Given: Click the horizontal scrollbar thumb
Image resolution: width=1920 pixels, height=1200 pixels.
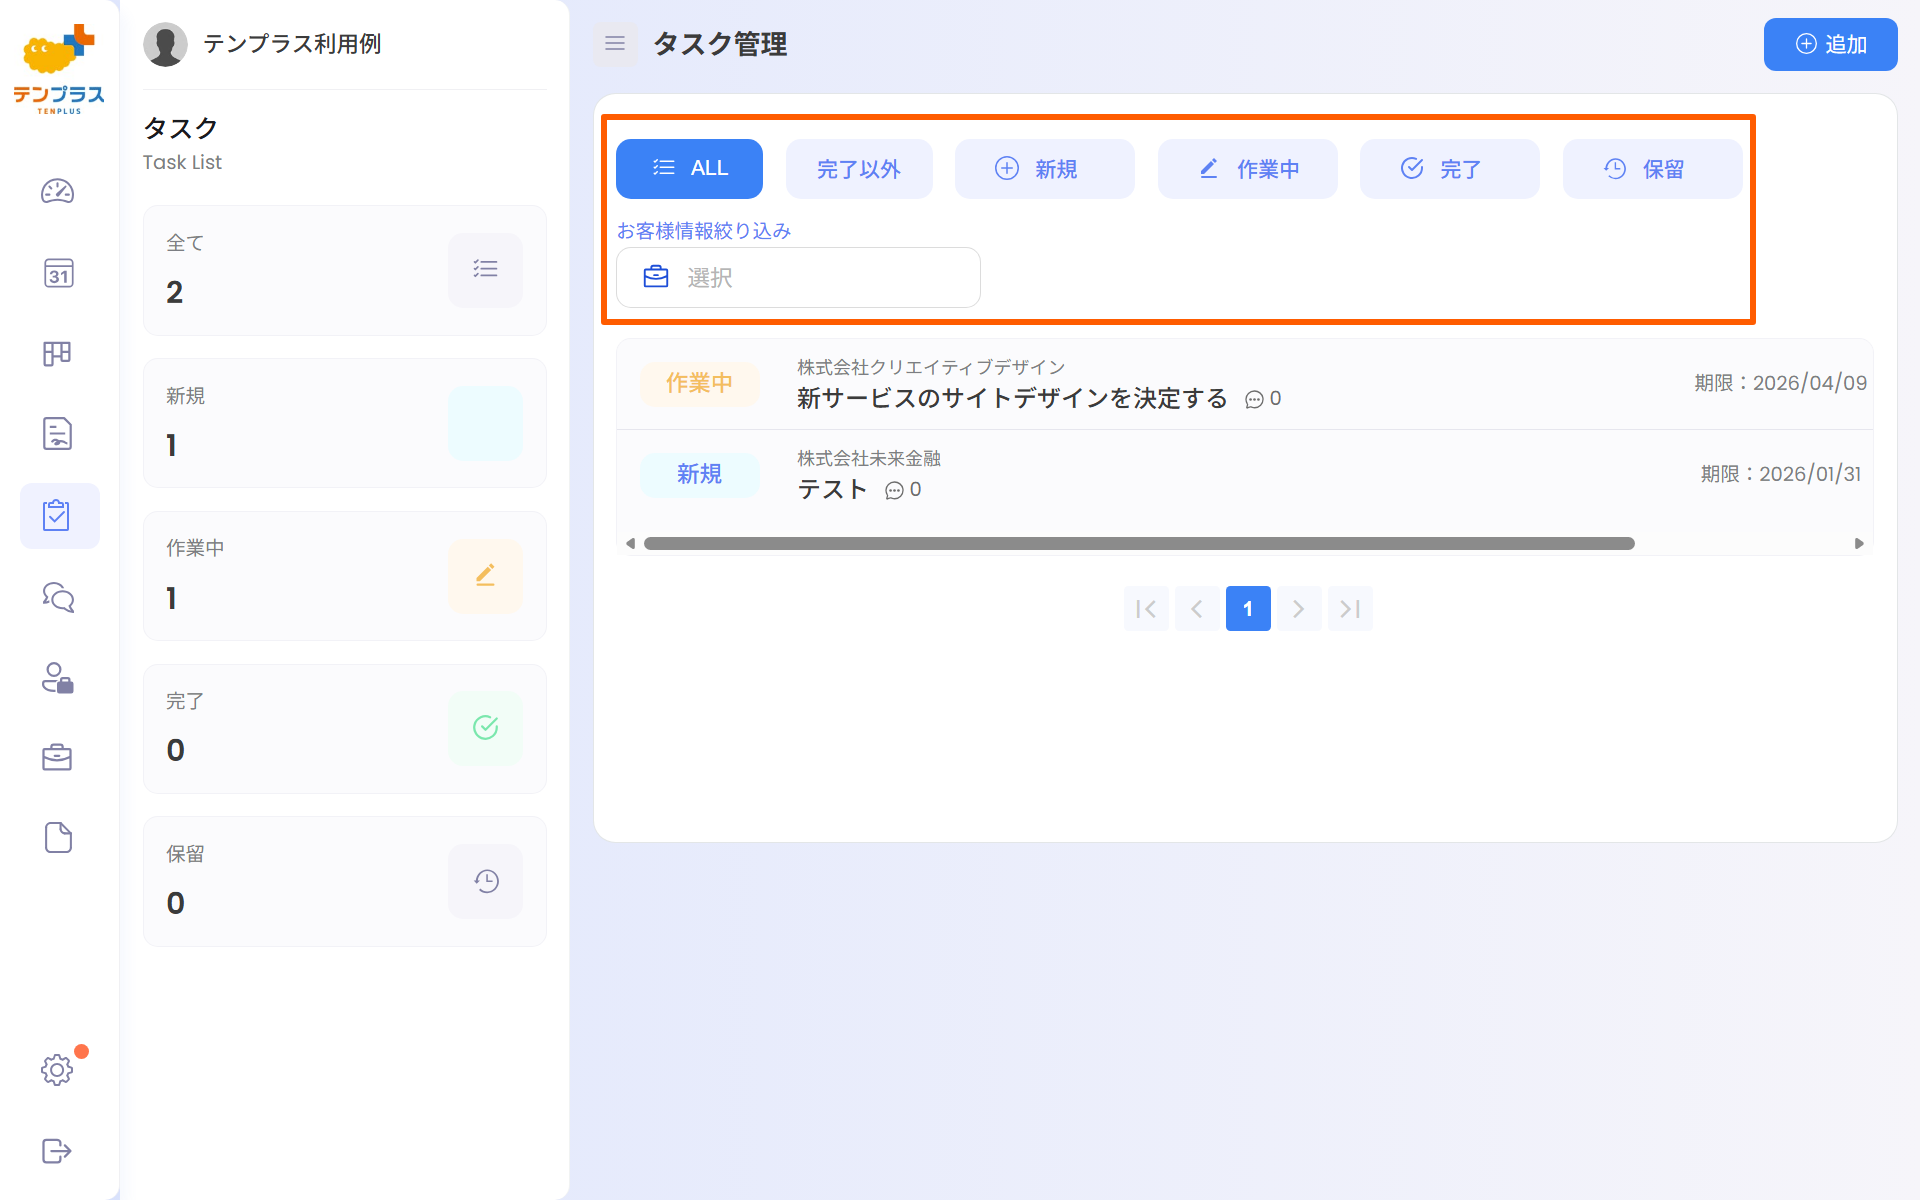Looking at the screenshot, I should [1139, 543].
